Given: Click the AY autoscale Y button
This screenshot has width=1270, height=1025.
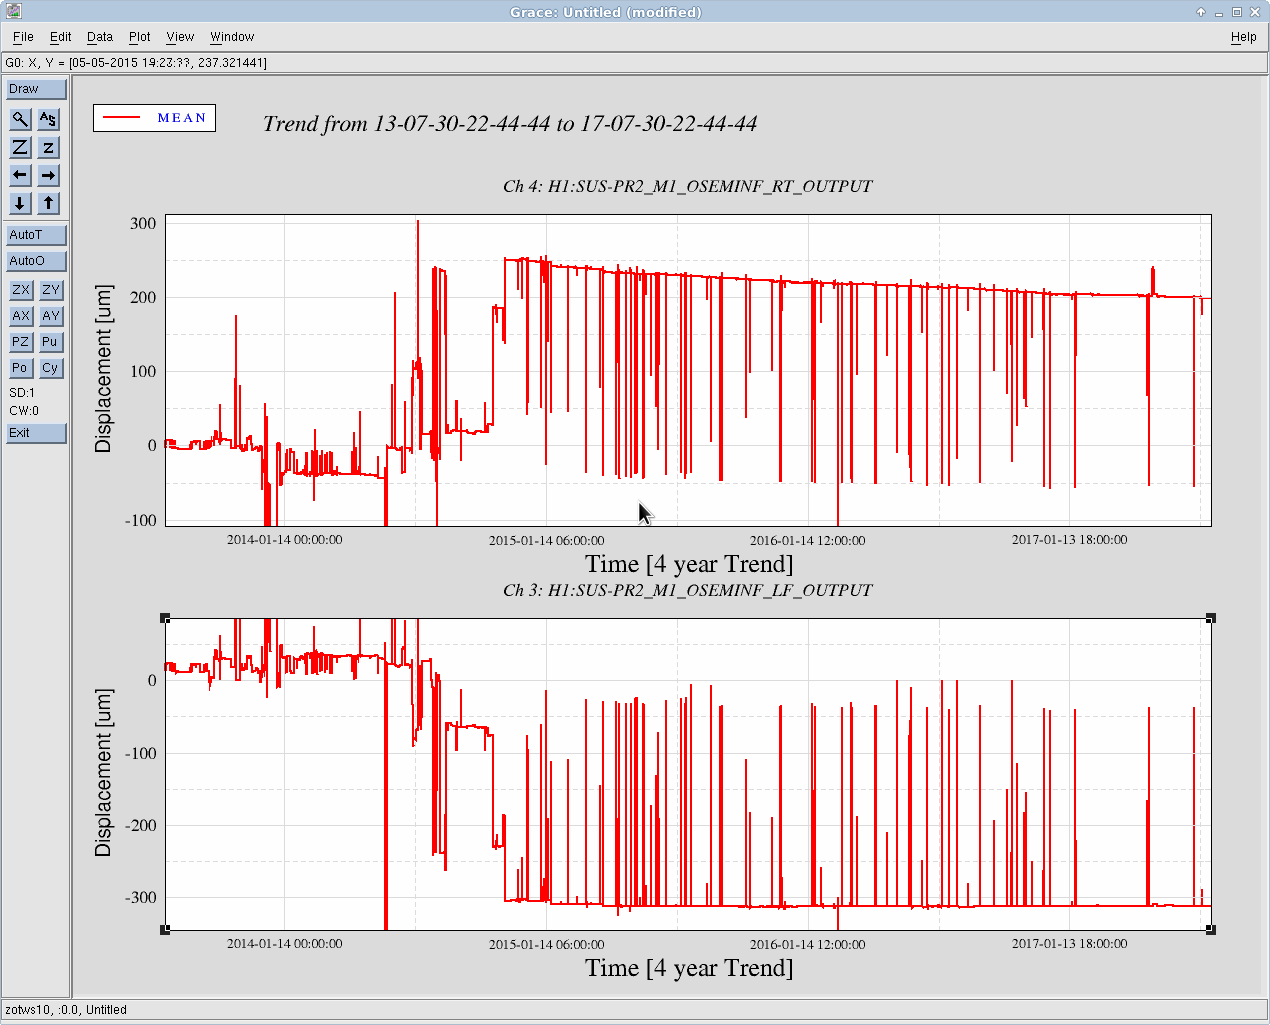Looking at the screenshot, I should pos(51,316).
